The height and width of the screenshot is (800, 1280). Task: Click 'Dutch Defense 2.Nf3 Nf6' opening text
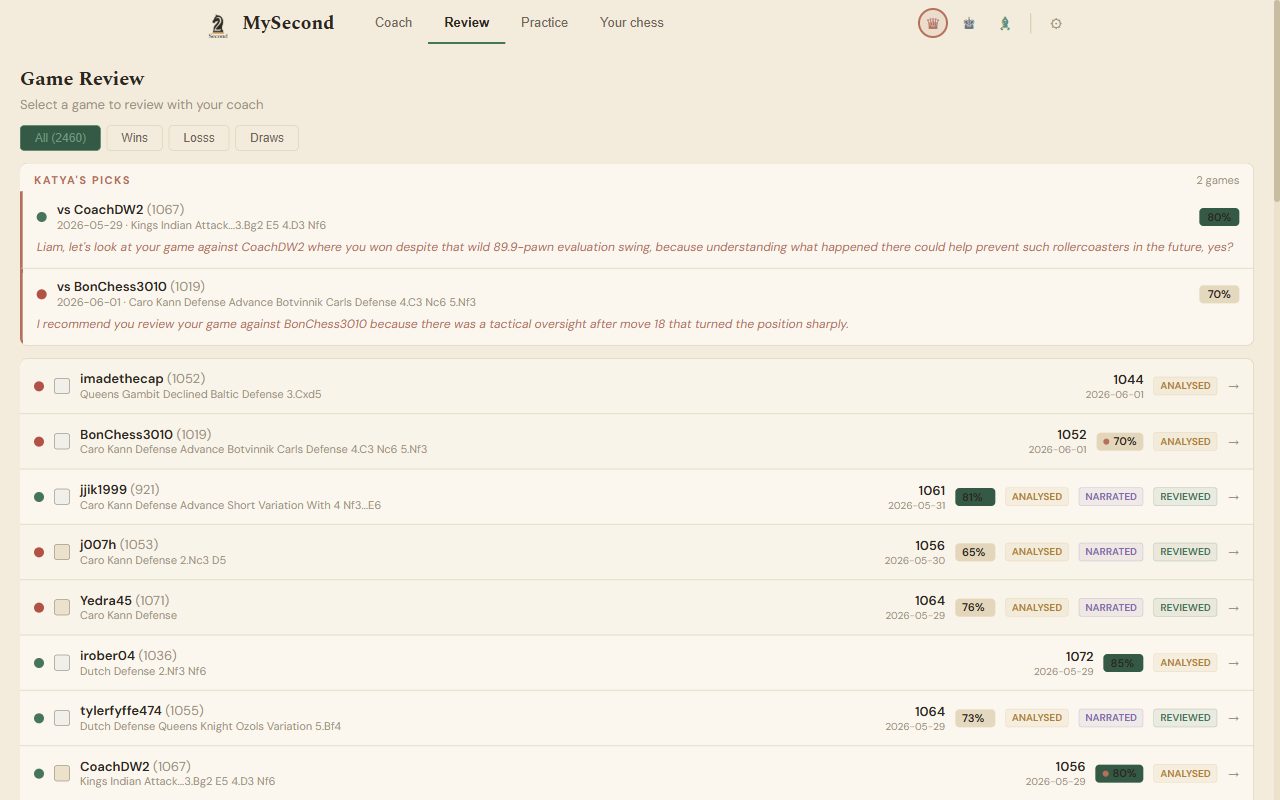click(143, 671)
